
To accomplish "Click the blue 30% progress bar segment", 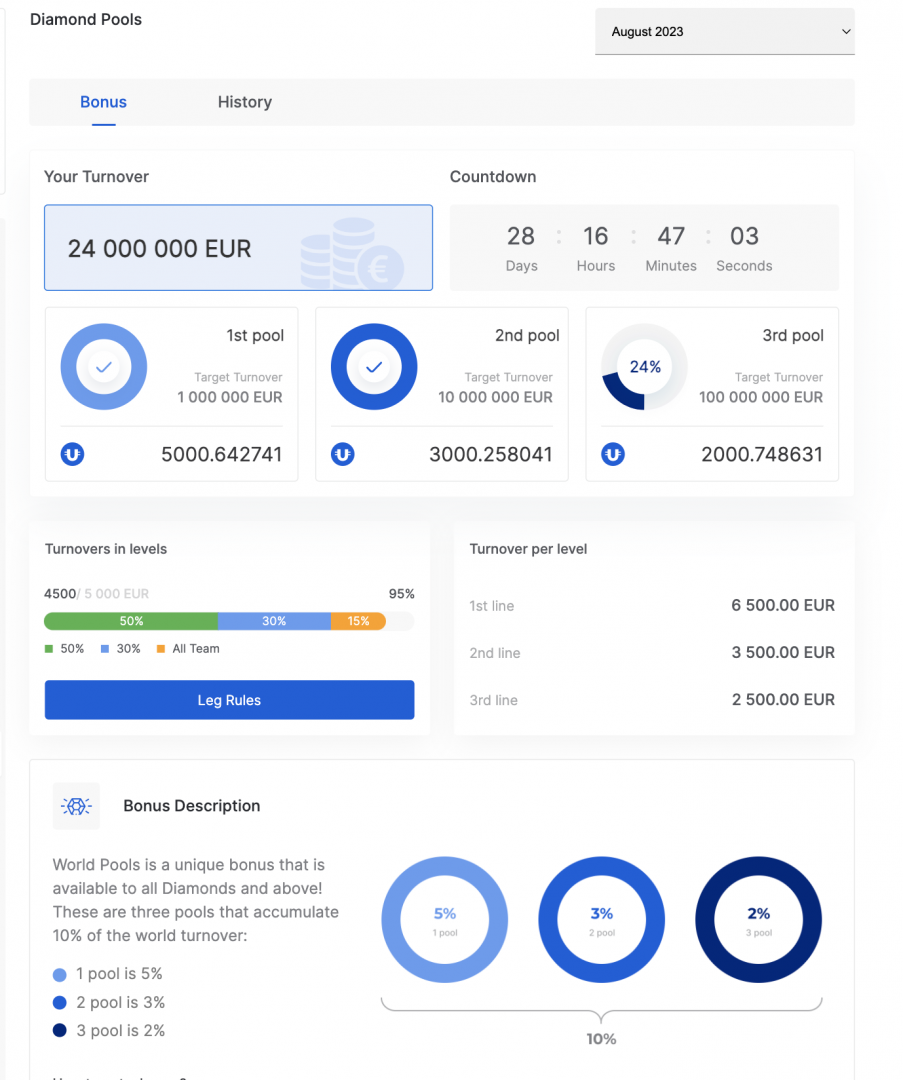I will (274, 621).
